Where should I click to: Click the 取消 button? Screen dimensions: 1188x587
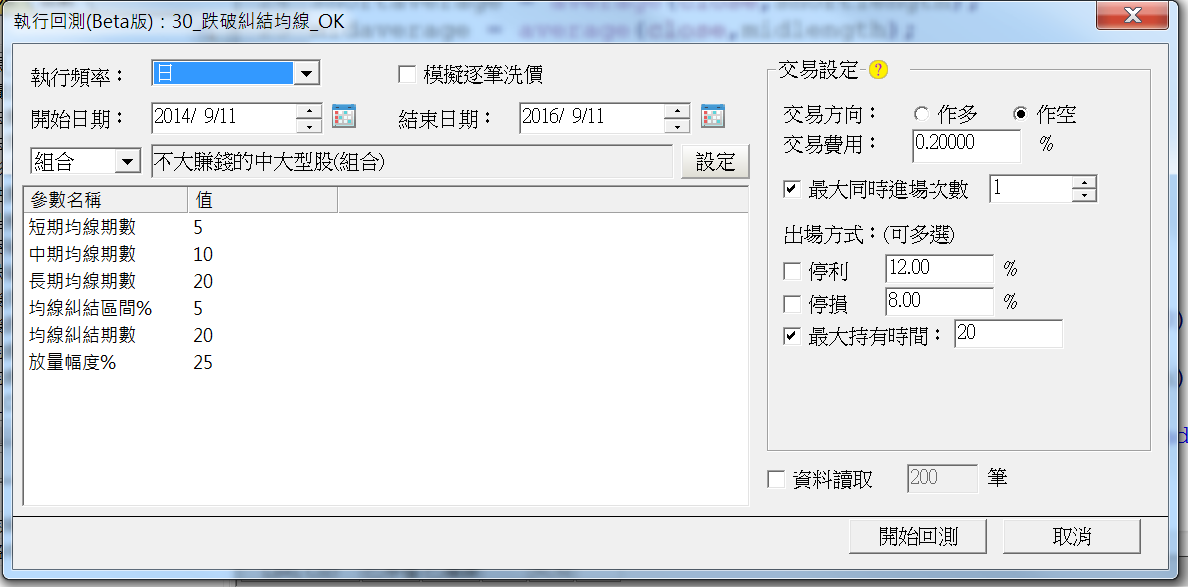pos(1071,536)
